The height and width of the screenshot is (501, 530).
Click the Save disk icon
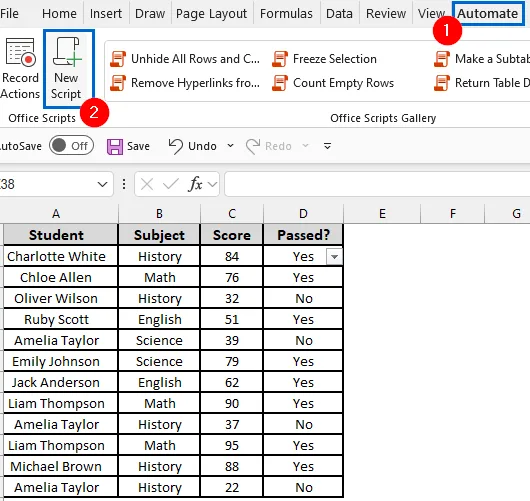coord(115,146)
